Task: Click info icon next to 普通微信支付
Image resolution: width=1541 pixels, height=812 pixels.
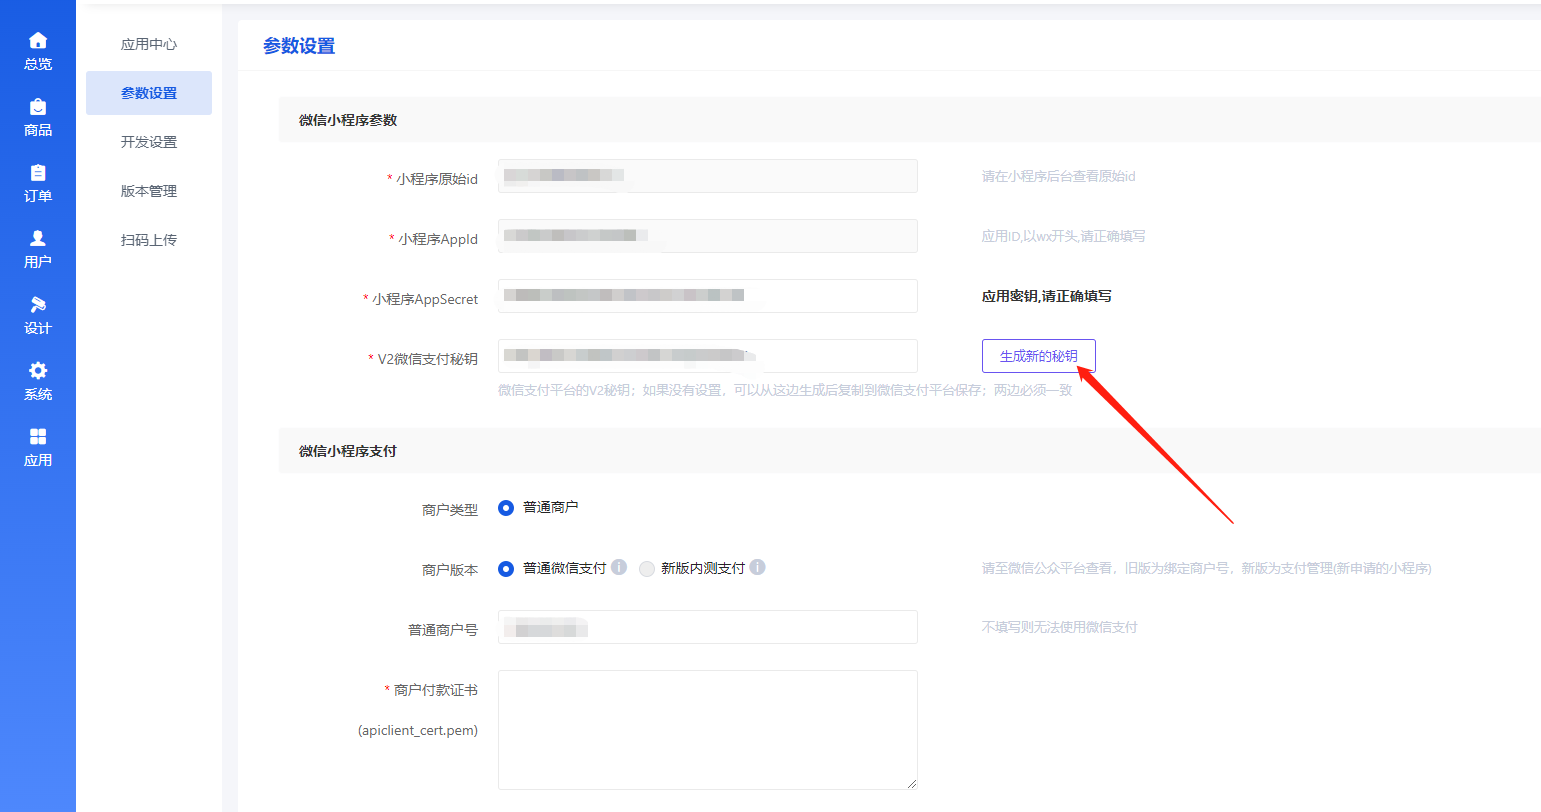Action: [x=619, y=567]
